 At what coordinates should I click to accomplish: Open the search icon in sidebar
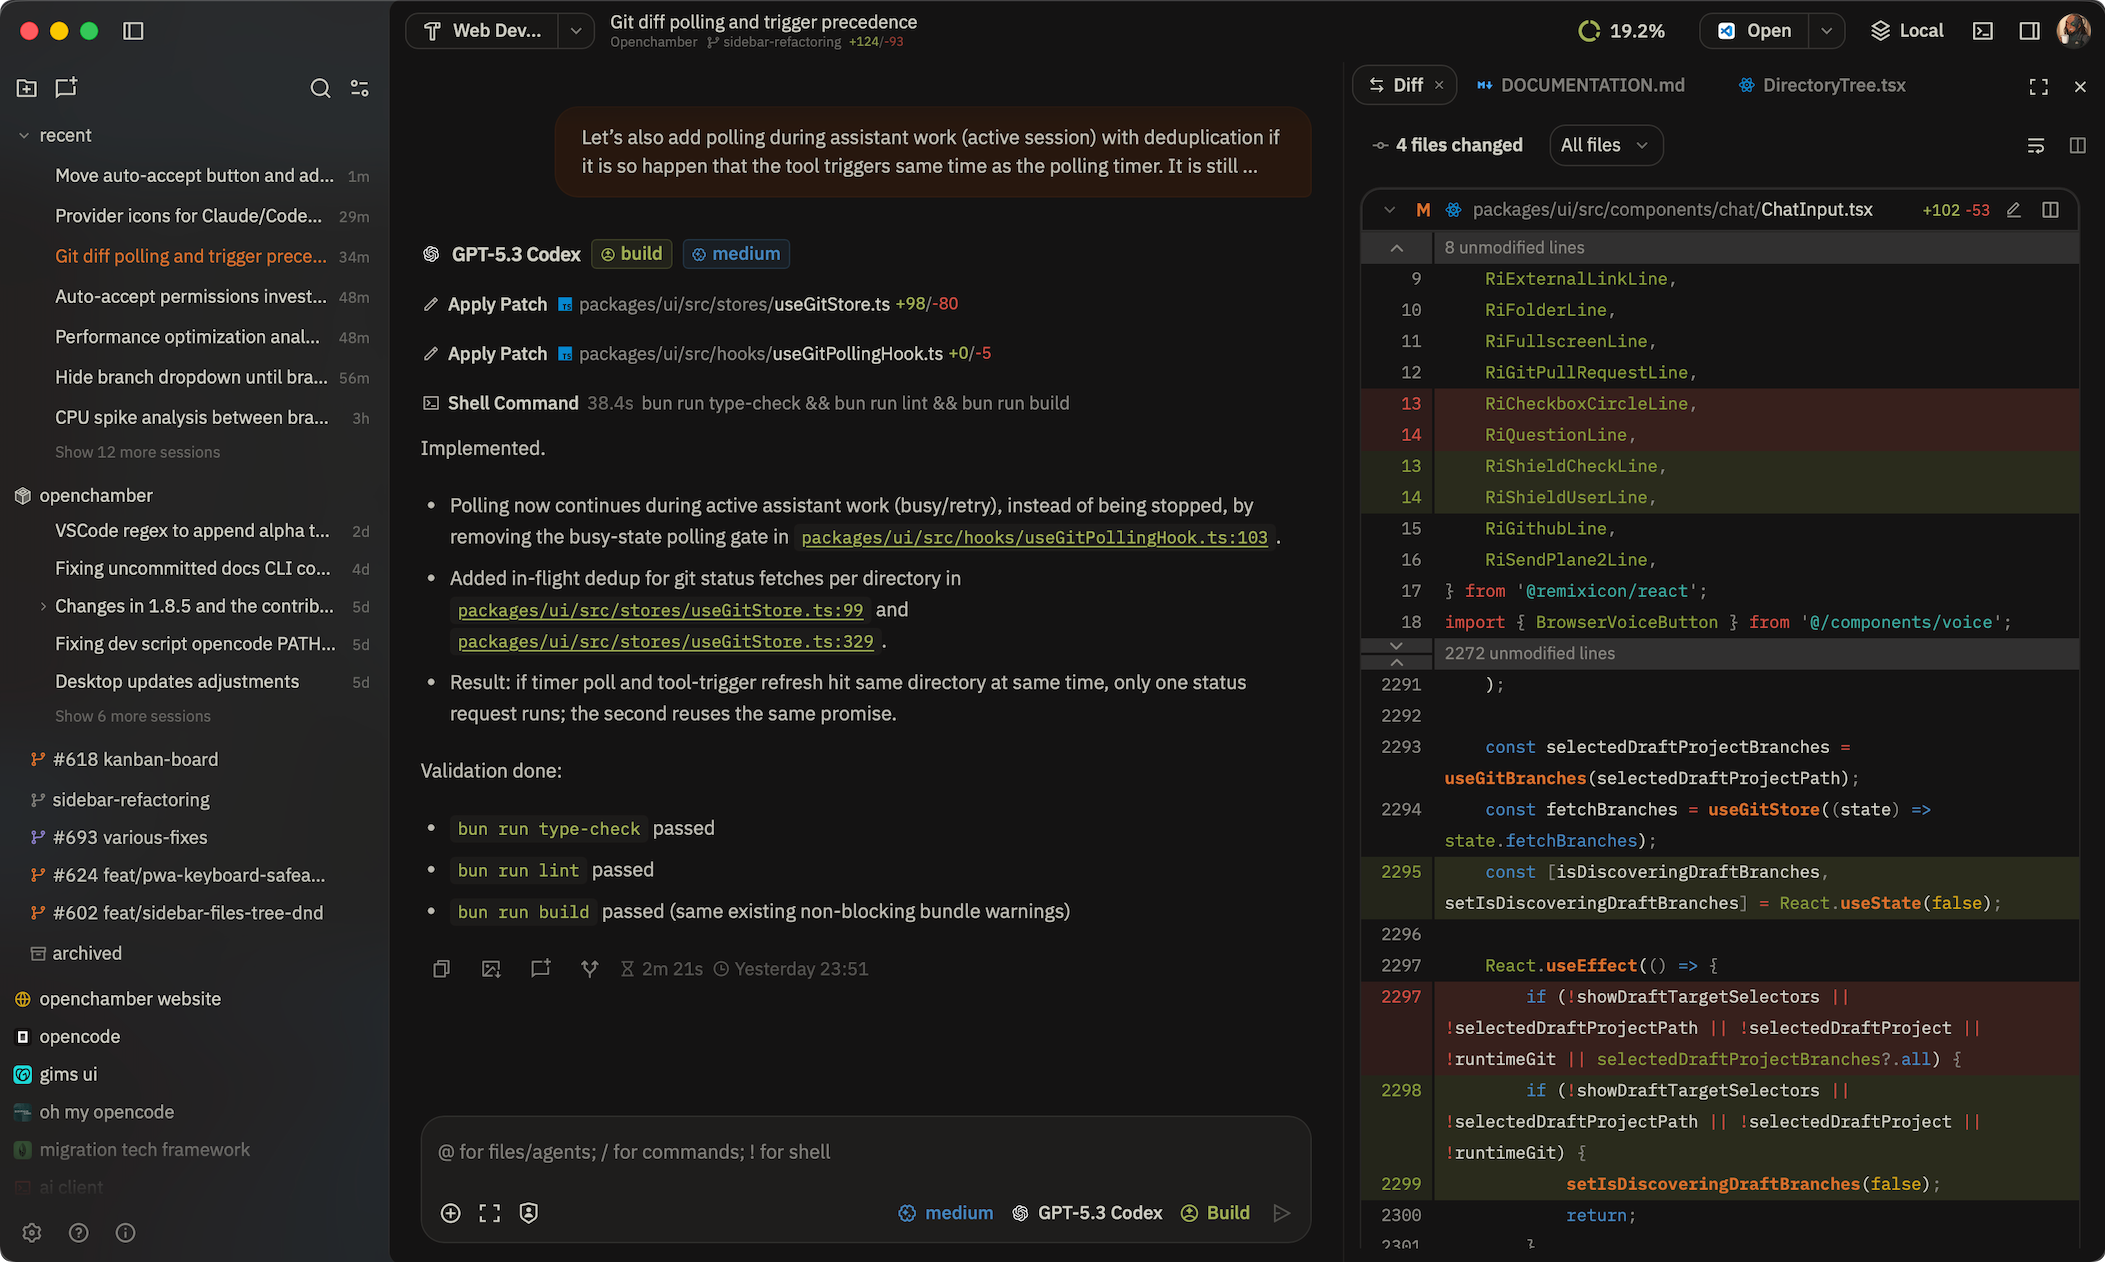pyautogui.click(x=320, y=88)
